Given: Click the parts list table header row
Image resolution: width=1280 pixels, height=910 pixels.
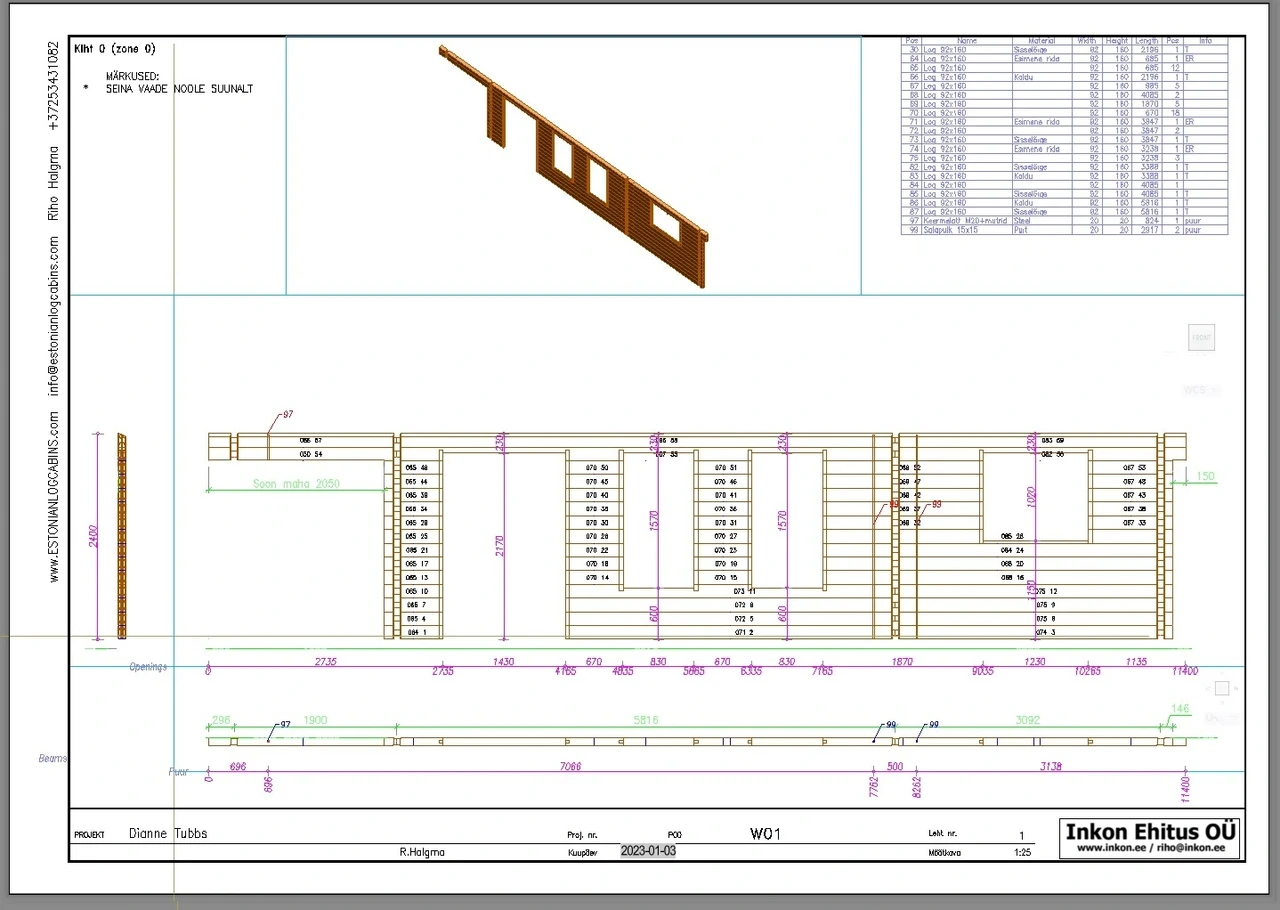Looking at the screenshot, I should click(x=1063, y=41).
